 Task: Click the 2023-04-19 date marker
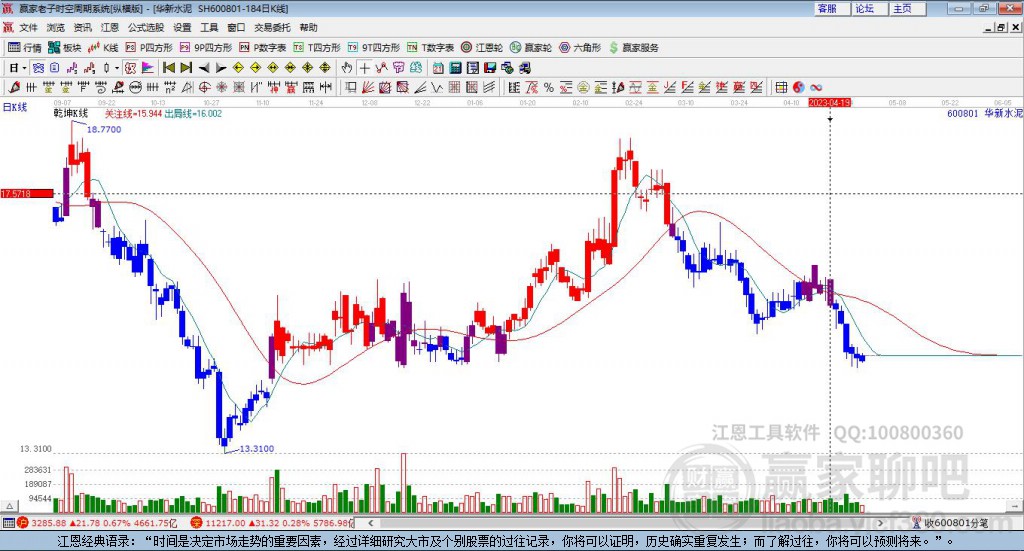829,102
